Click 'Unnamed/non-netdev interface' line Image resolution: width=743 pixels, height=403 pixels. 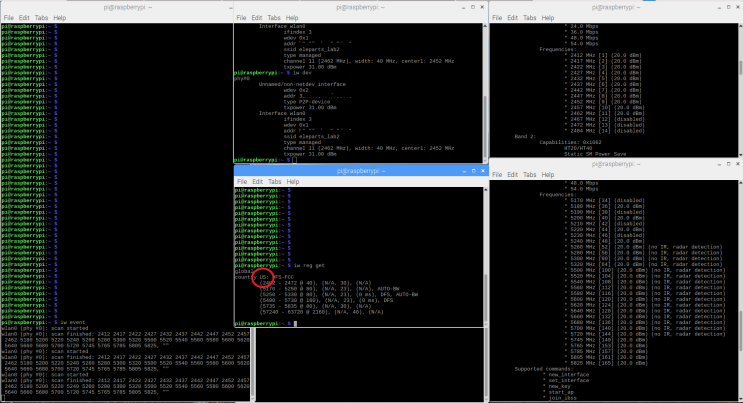[x=302, y=84]
